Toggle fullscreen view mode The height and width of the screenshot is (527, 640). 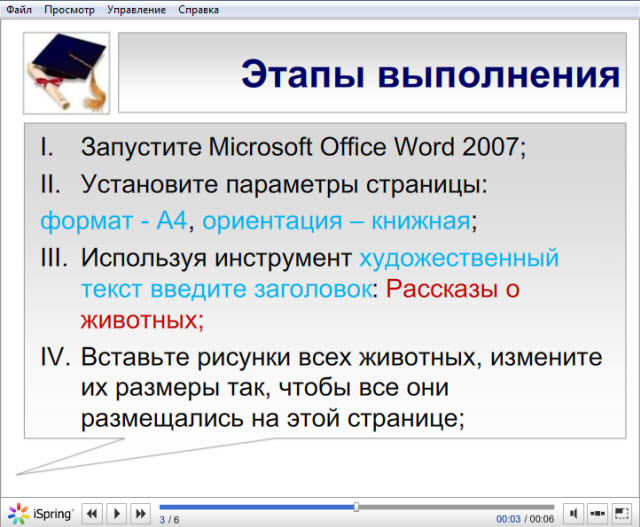(x=622, y=513)
